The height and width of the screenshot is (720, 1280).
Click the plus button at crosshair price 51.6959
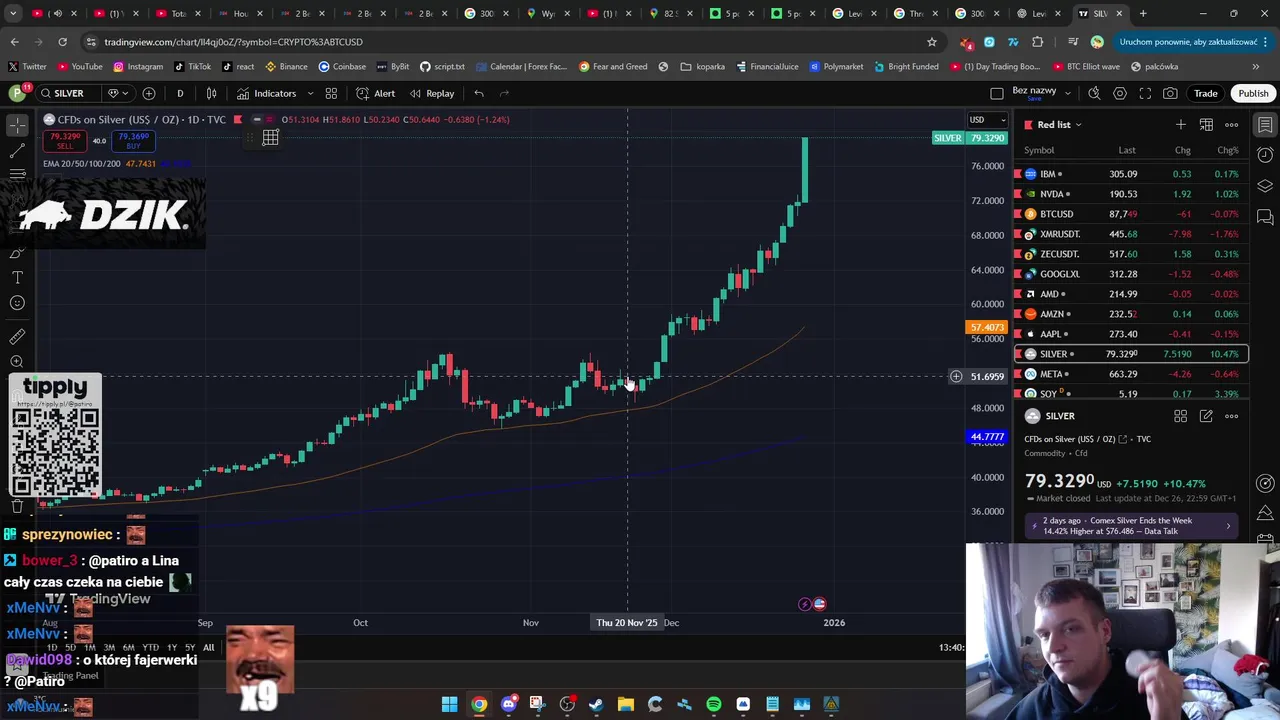(956, 377)
